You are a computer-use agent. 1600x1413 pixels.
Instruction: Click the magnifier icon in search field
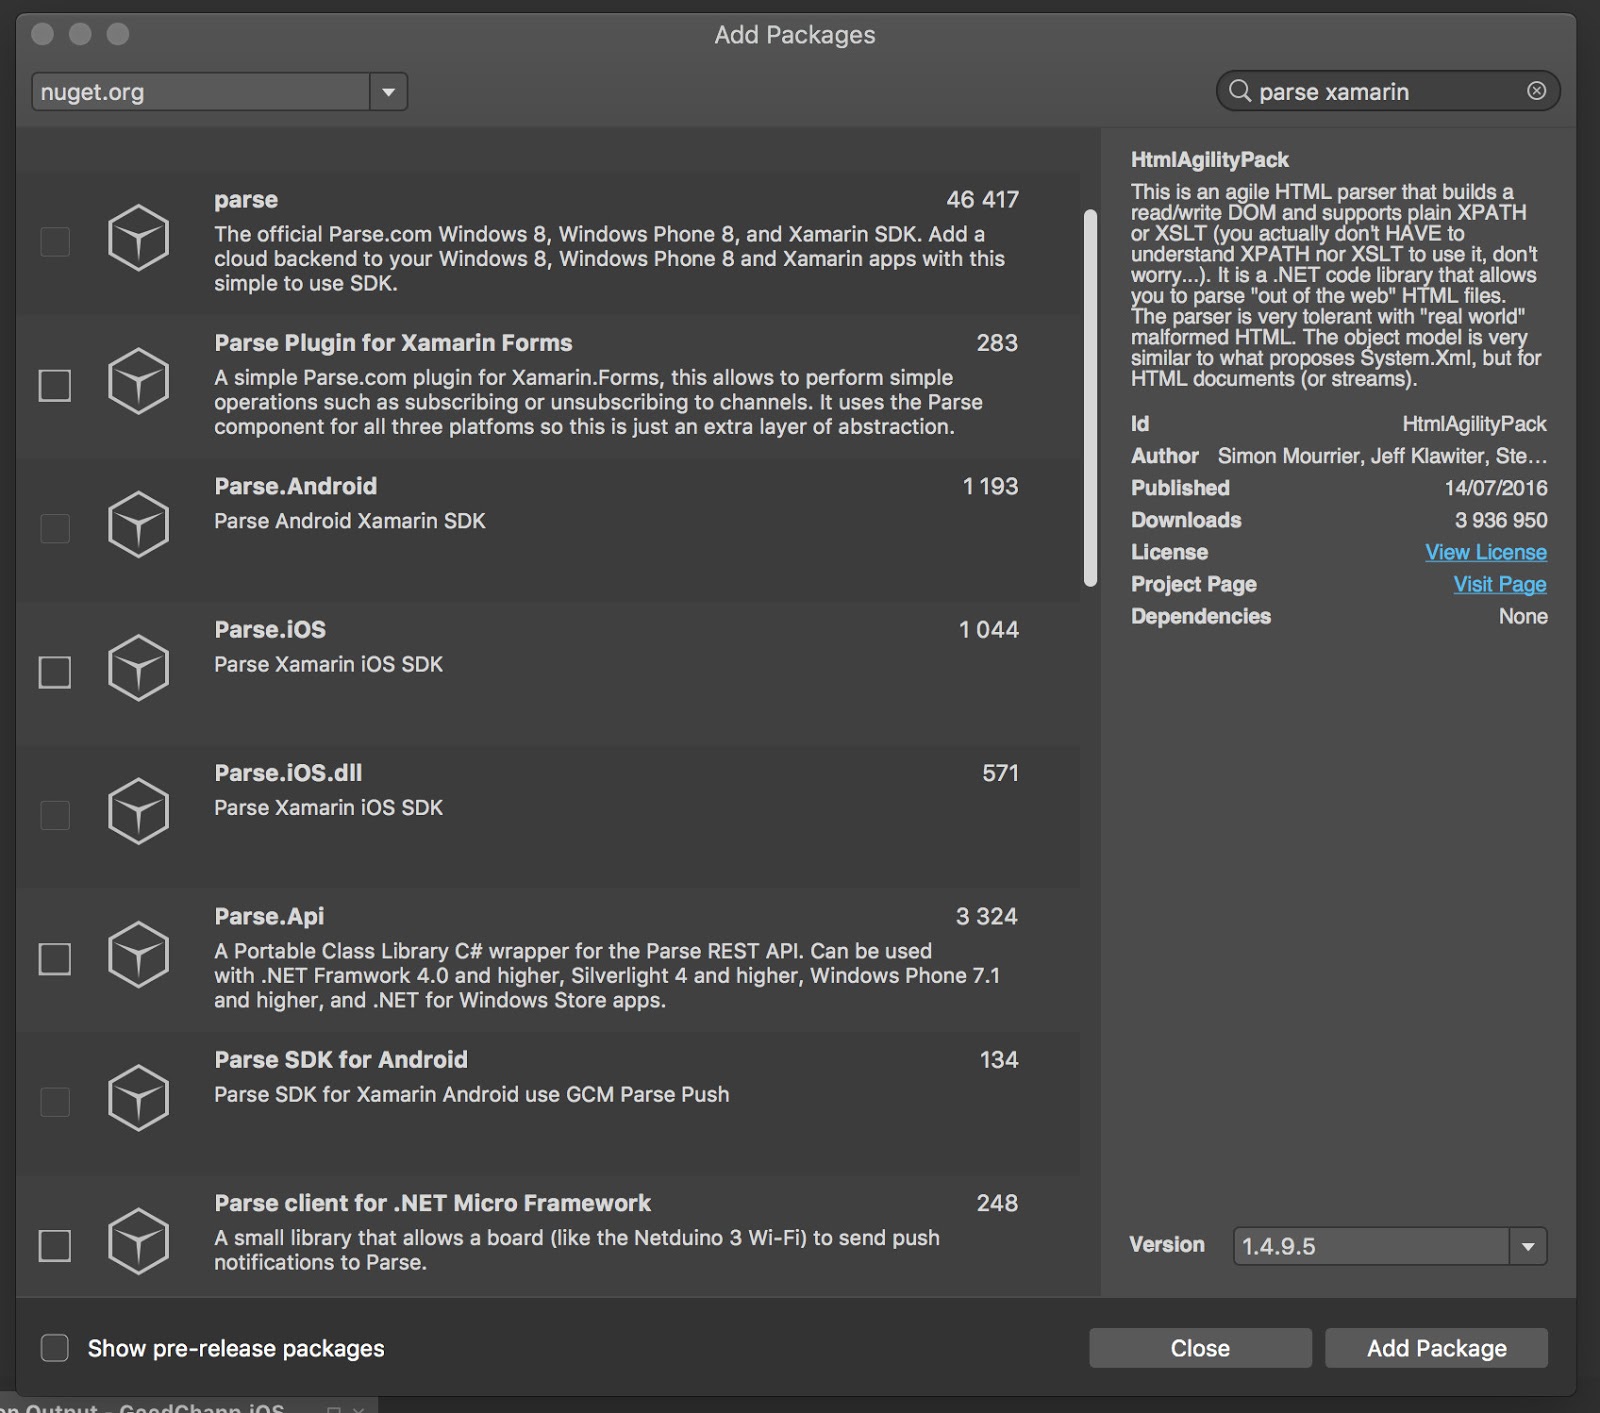(x=1240, y=91)
